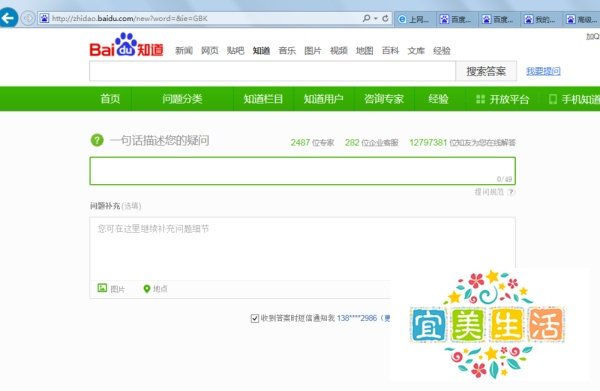The width and height of the screenshot is (600, 391).
Task: Select 手机知道 in the green menu bar
Action: (x=574, y=99)
